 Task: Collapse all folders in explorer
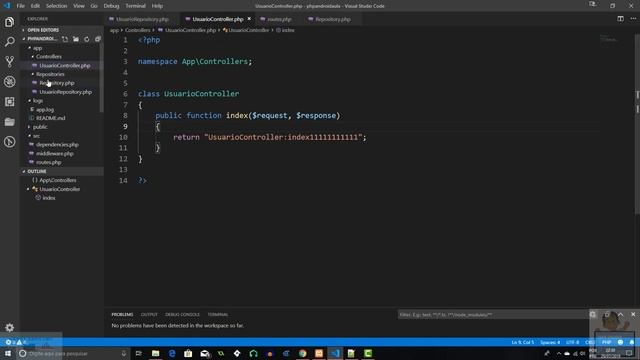point(98,39)
